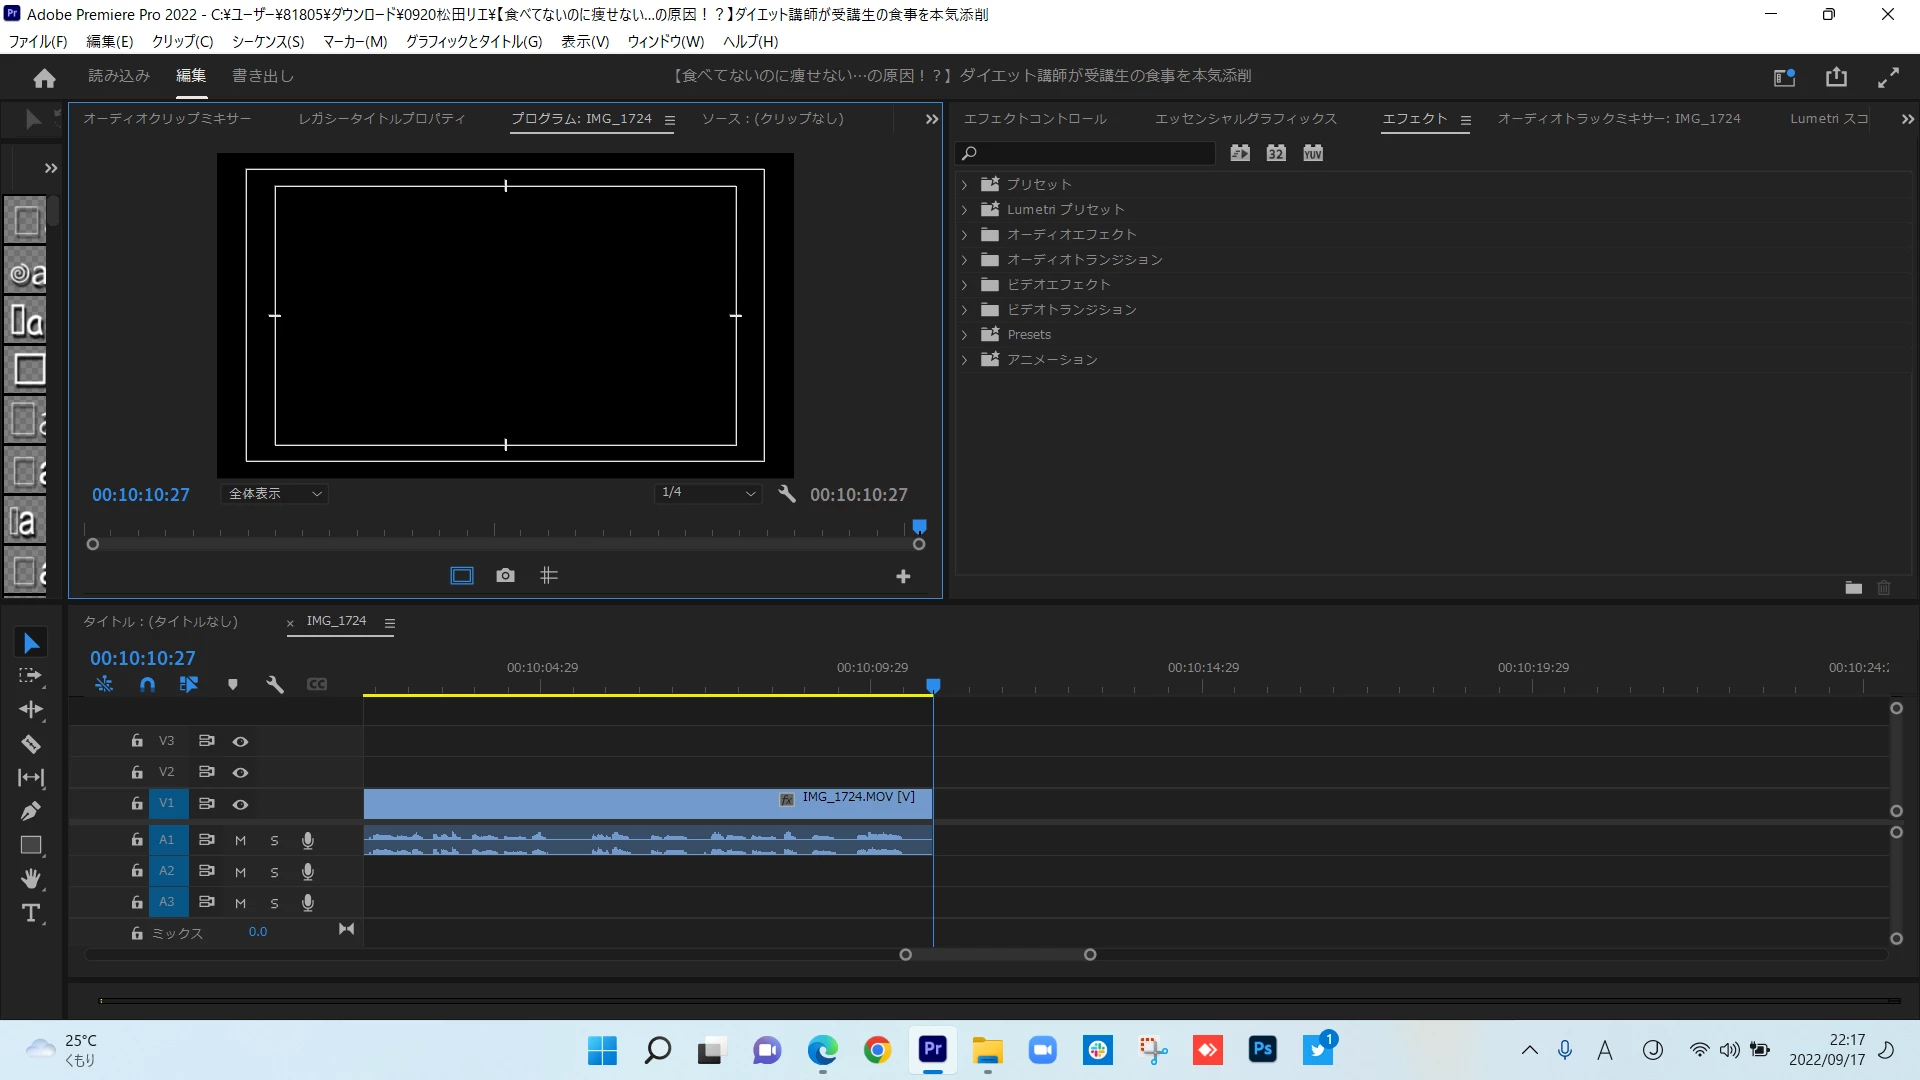Open the シーケンス(S) menu
The height and width of the screenshot is (1080, 1920).
pos(267,42)
